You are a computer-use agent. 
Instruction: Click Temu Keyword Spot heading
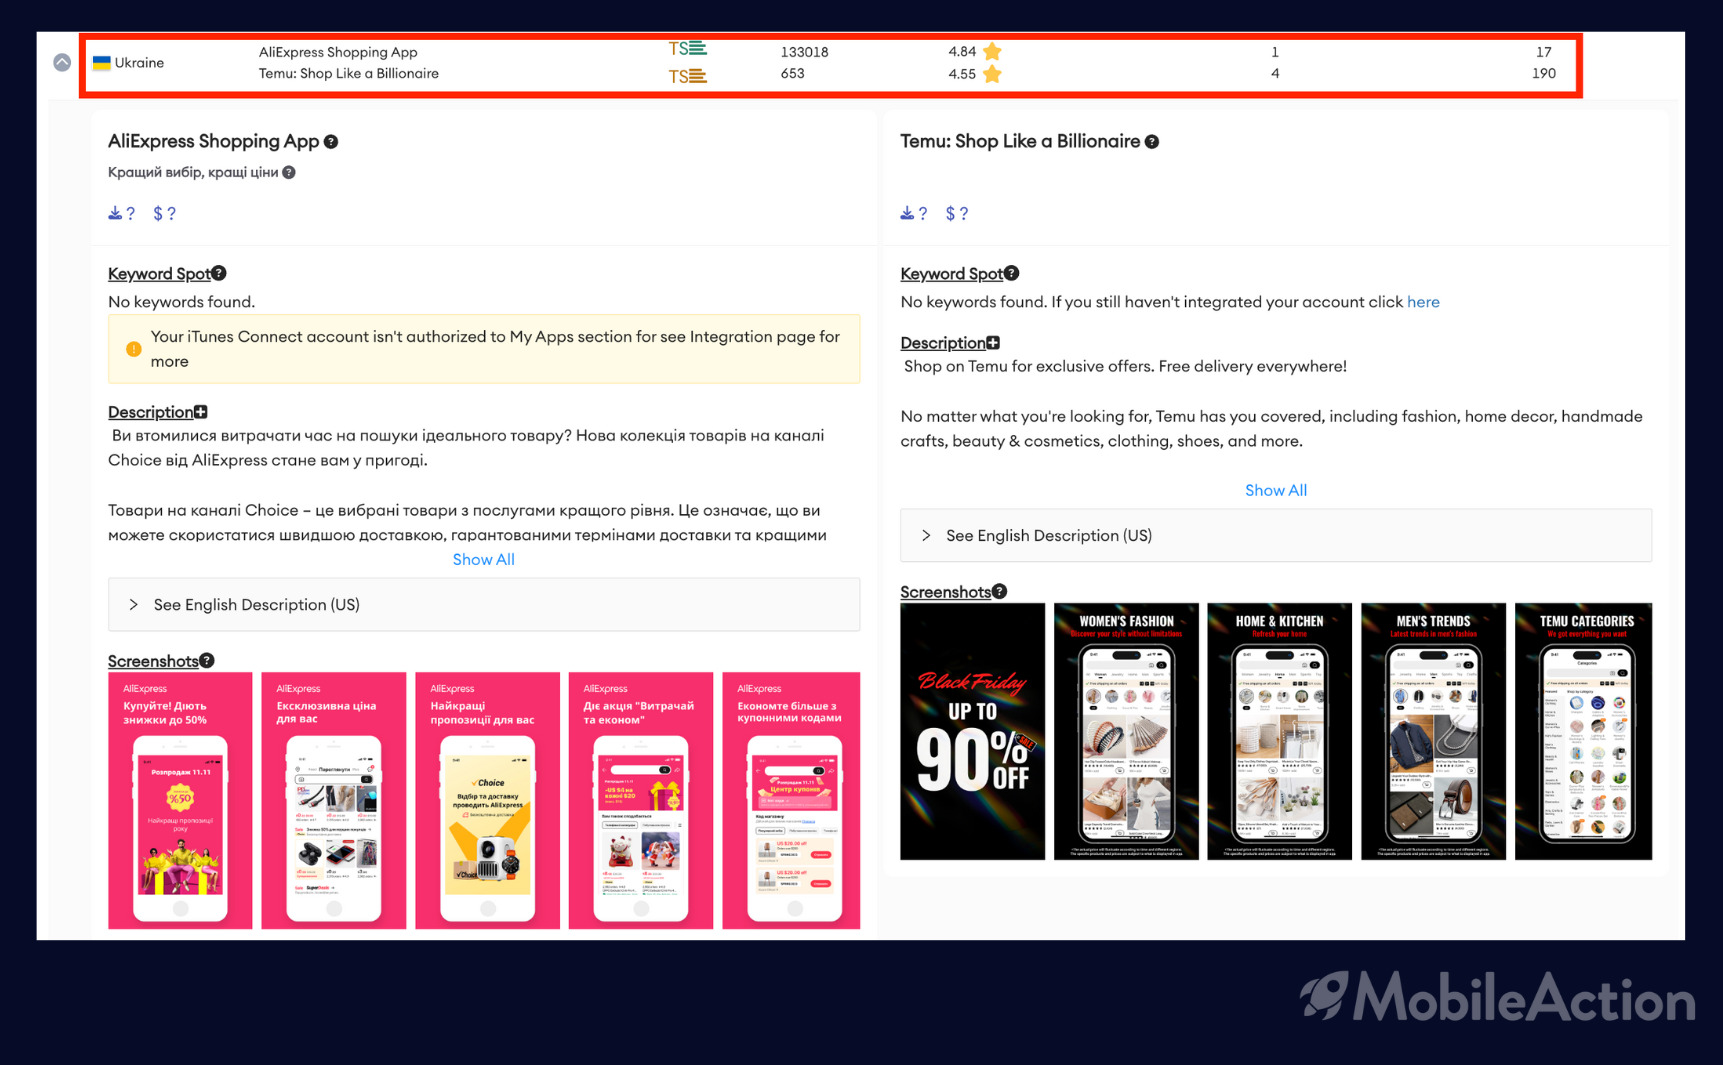coord(951,274)
